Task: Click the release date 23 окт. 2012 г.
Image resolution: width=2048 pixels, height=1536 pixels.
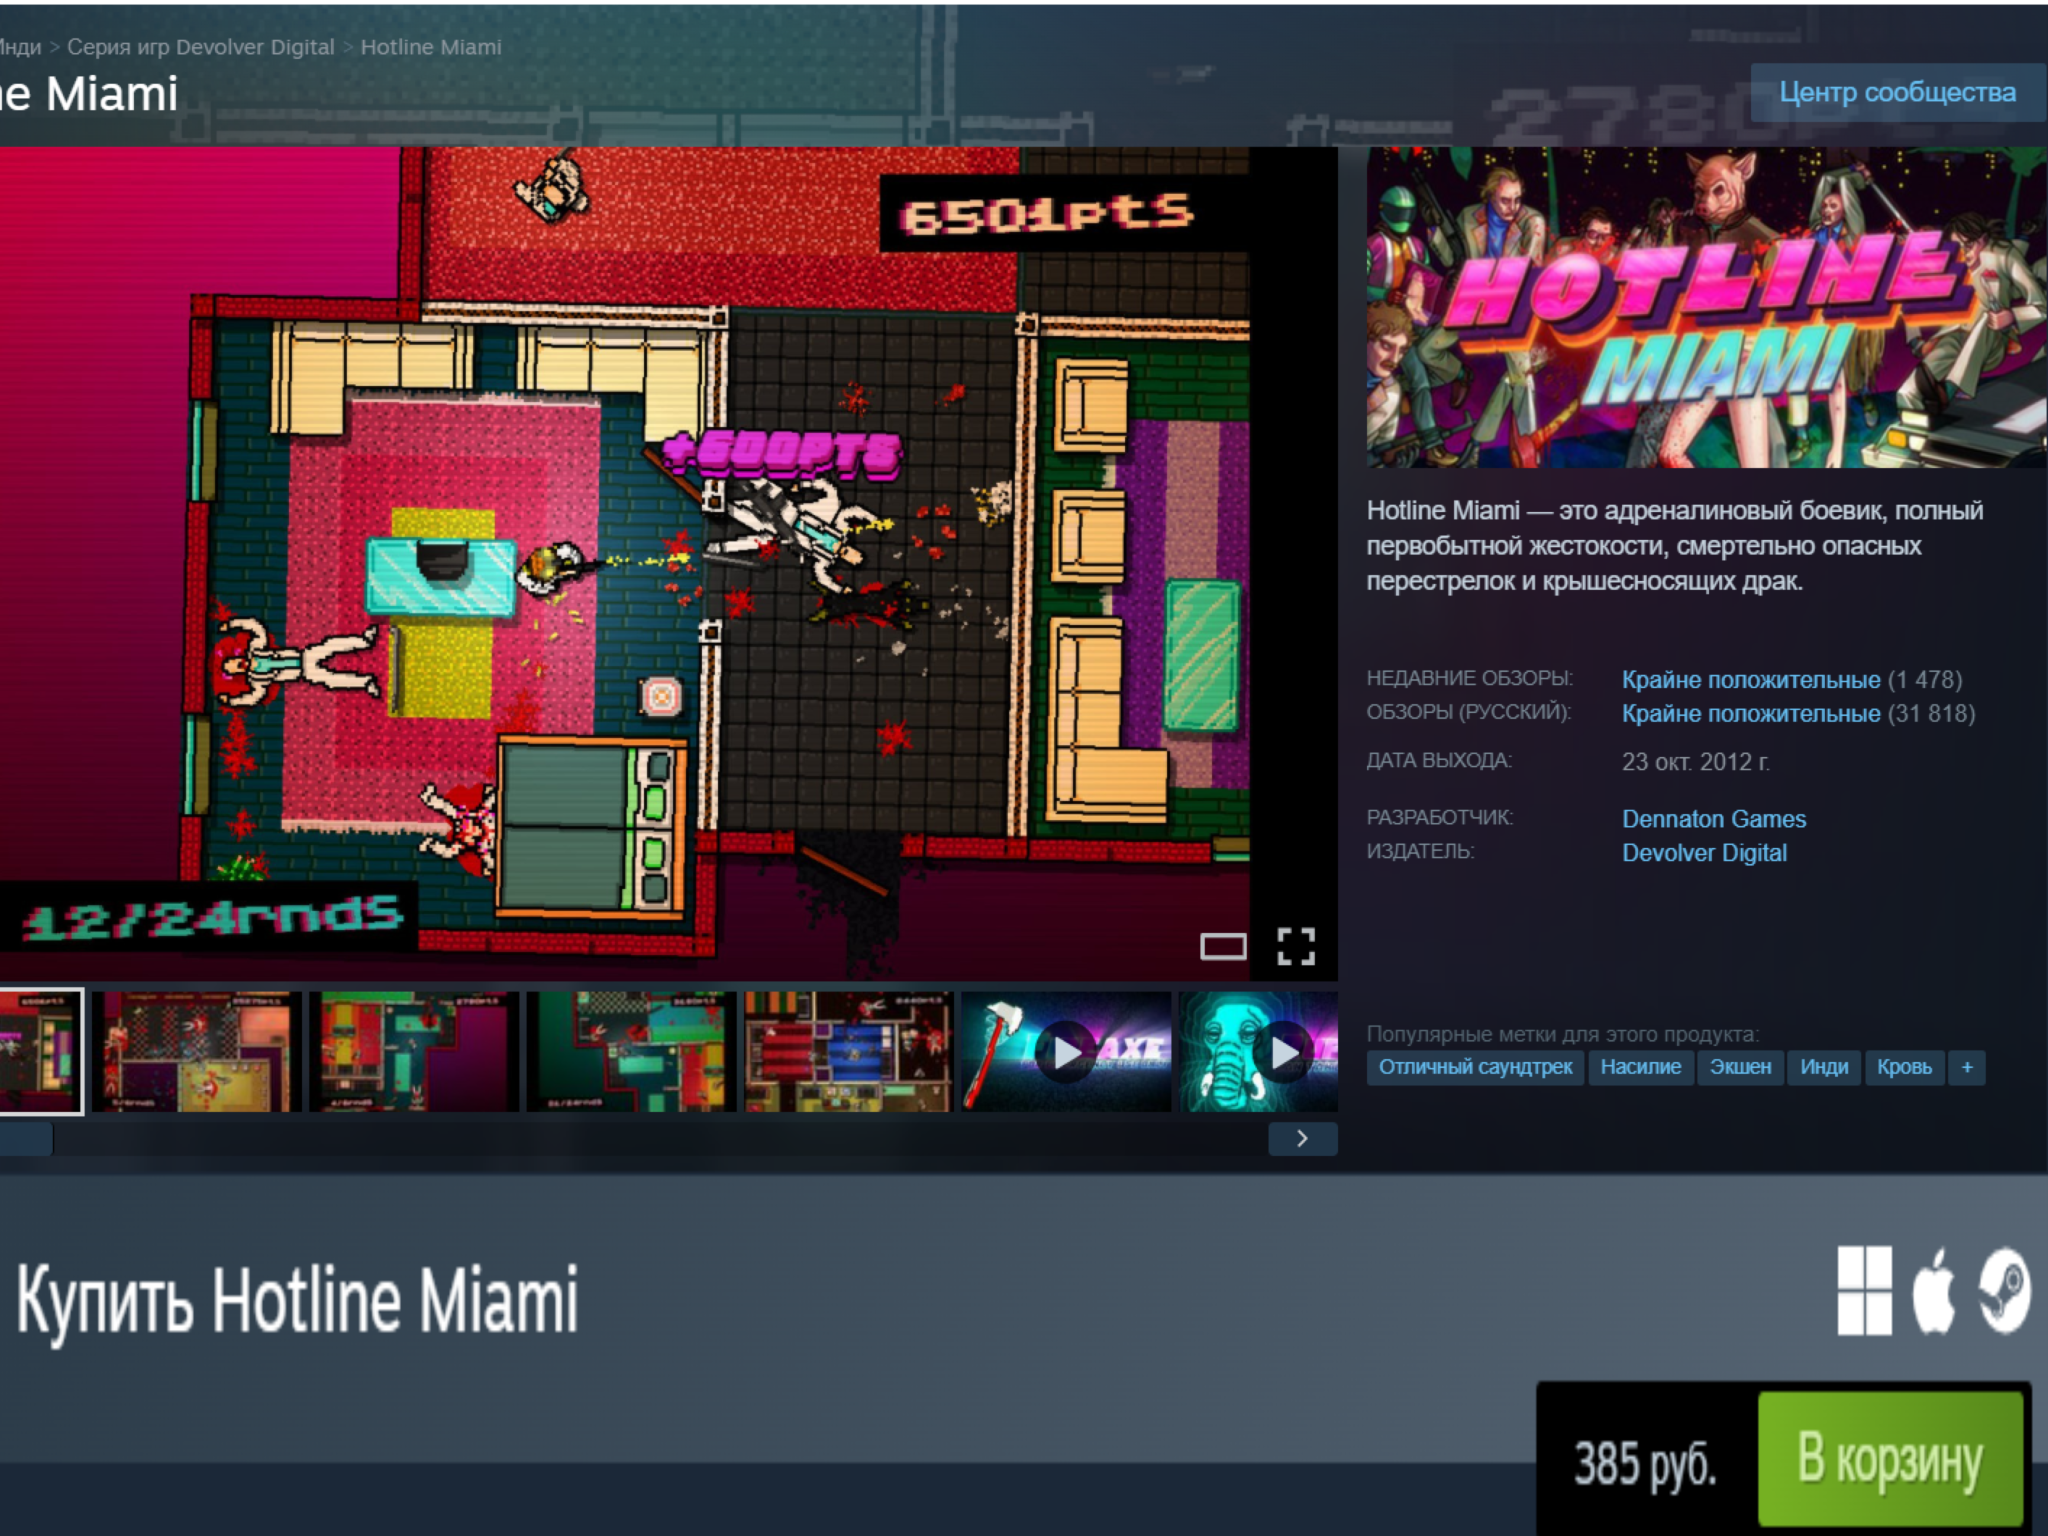Action: point(1696,762)
